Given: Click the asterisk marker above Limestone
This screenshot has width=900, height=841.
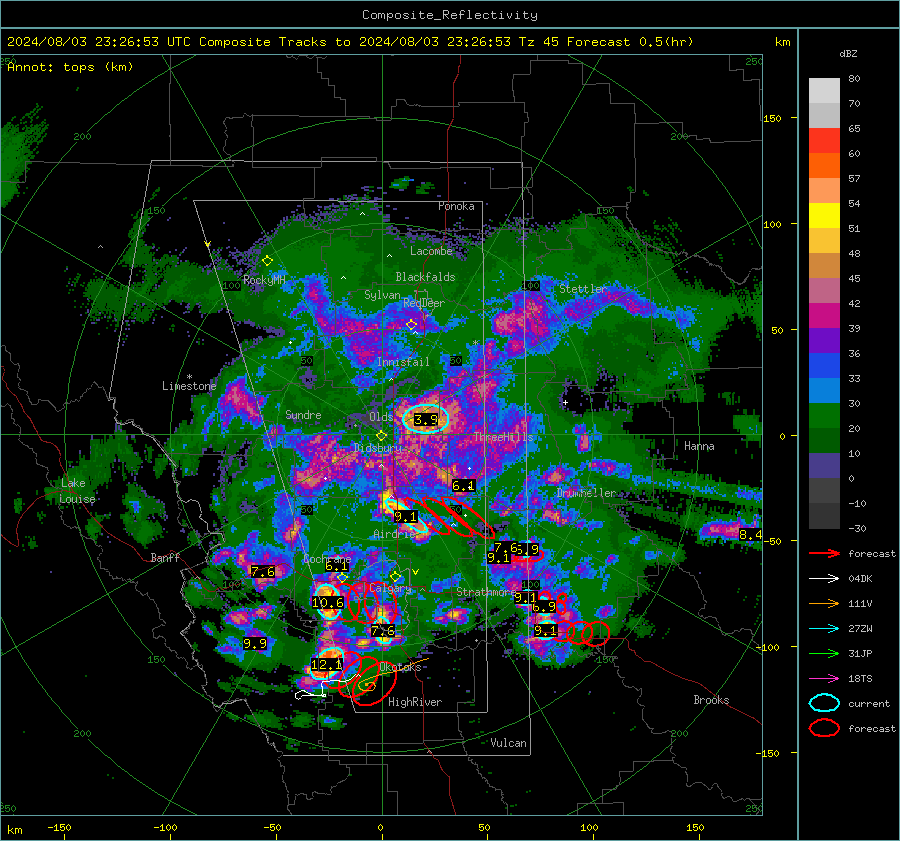Looking at the screenshot, I should click(189, 378).
